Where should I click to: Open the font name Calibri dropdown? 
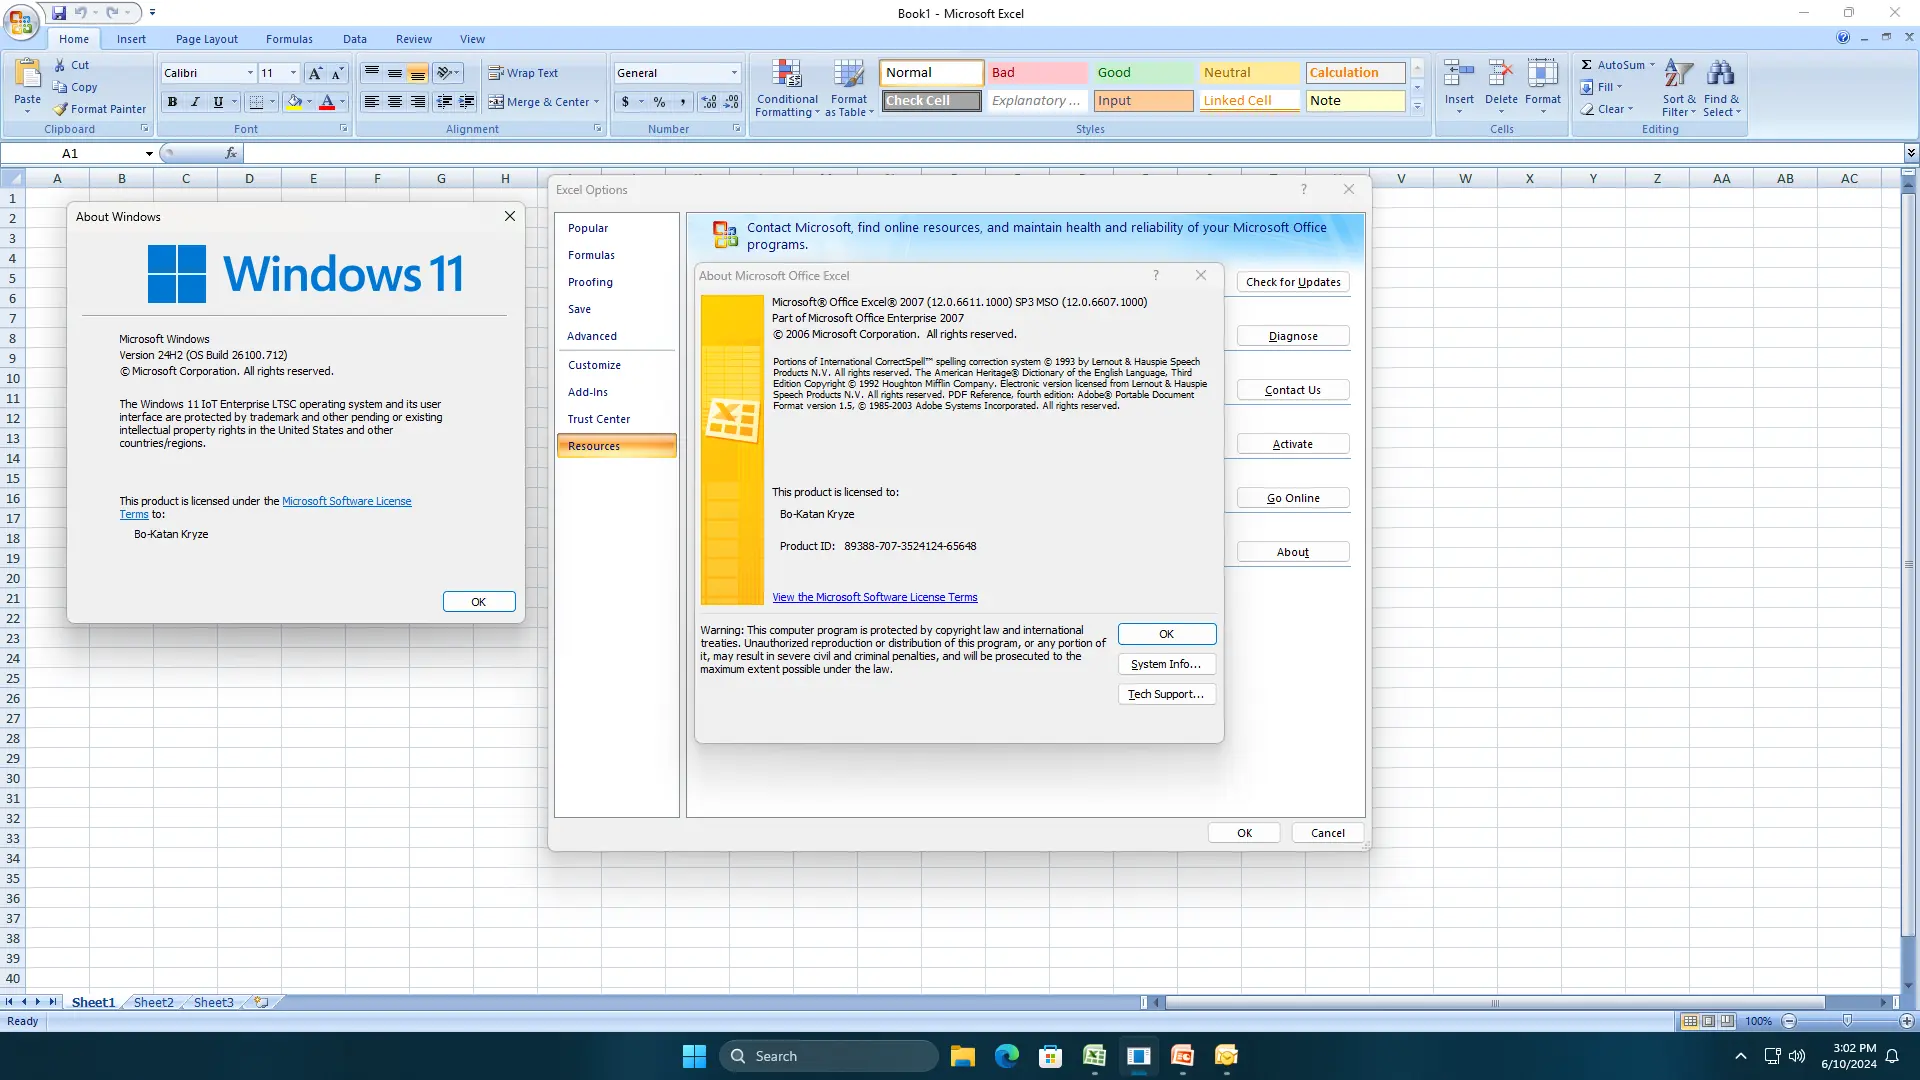[x=250, y=73]
